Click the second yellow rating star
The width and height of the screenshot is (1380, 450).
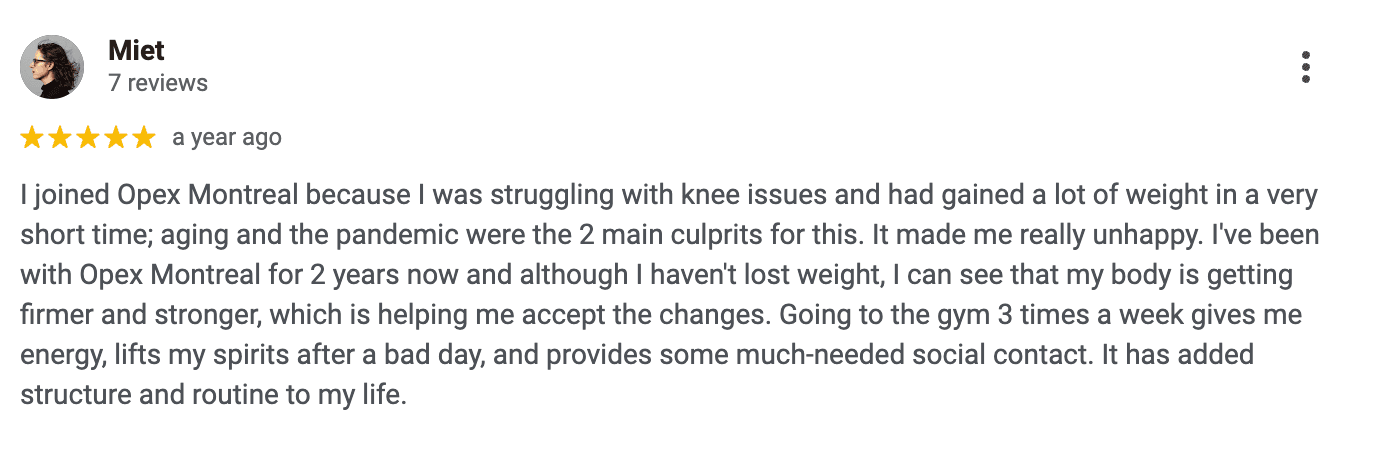point(60,138)
